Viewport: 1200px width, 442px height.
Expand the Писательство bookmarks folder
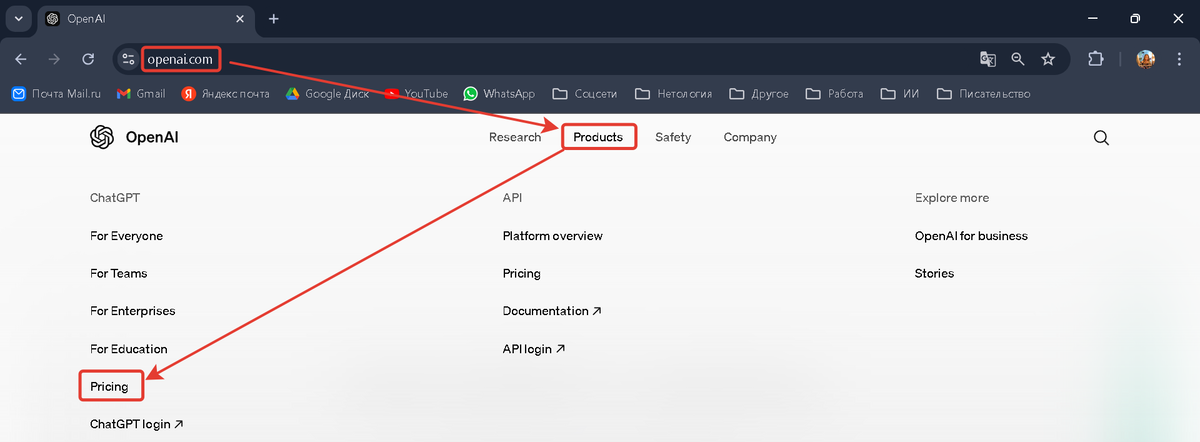[x=983, y=94]
